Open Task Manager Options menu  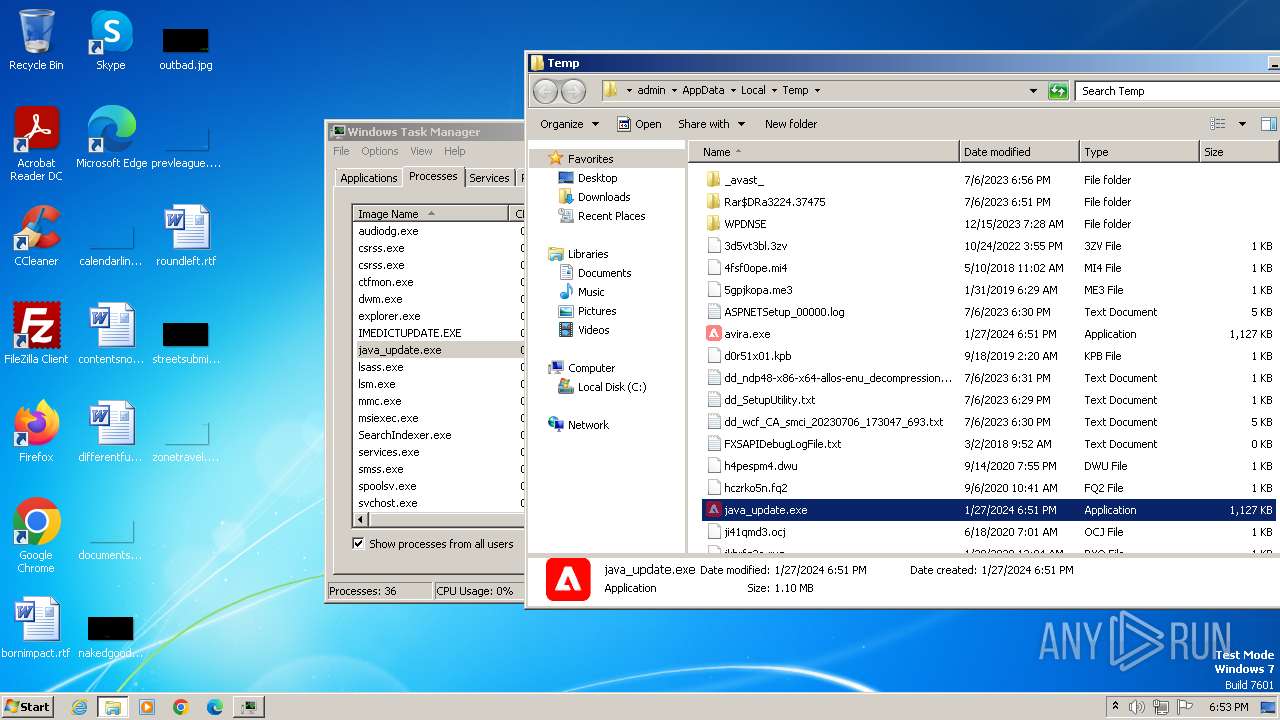point(380,151)
